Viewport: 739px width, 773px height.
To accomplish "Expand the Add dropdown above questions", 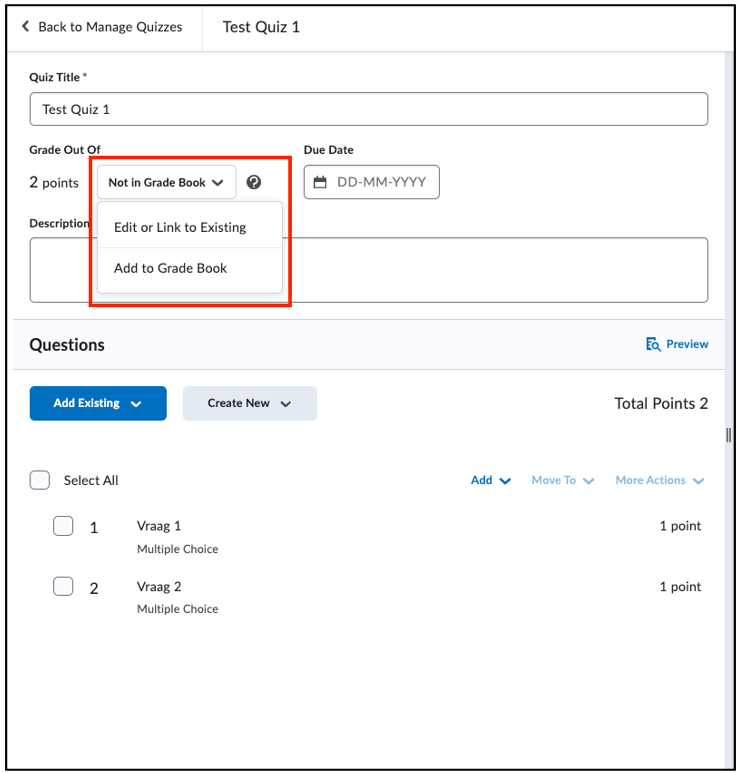I will pyautogui.click(x=491, y=480).
